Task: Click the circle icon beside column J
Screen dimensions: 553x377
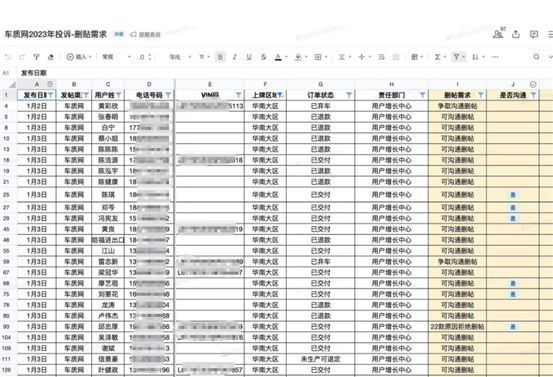Action: (x=533, y=84)
